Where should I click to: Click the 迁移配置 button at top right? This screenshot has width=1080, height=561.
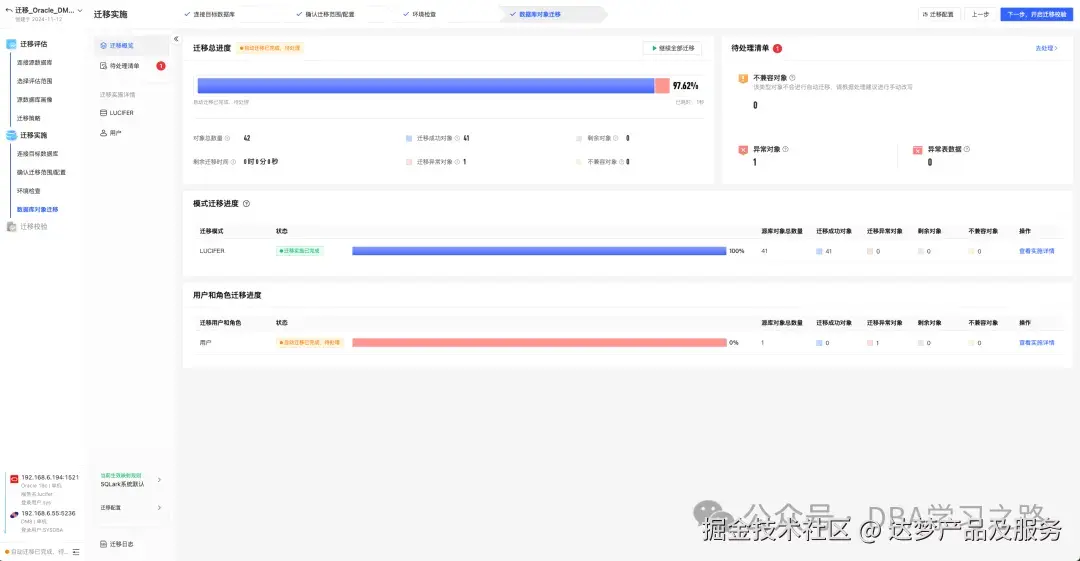(x=938, y=14)
